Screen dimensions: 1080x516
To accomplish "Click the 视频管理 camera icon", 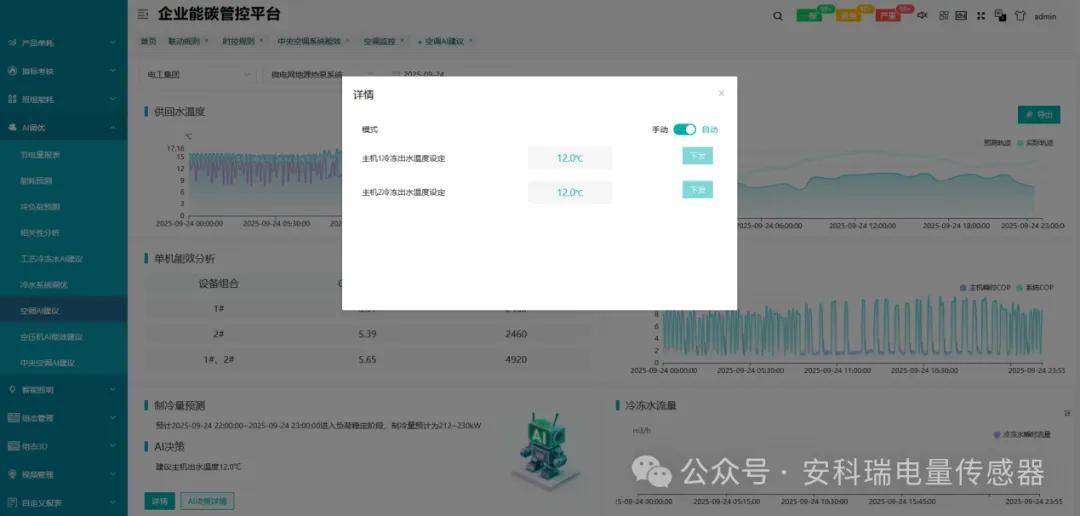I will pos(12,475).
